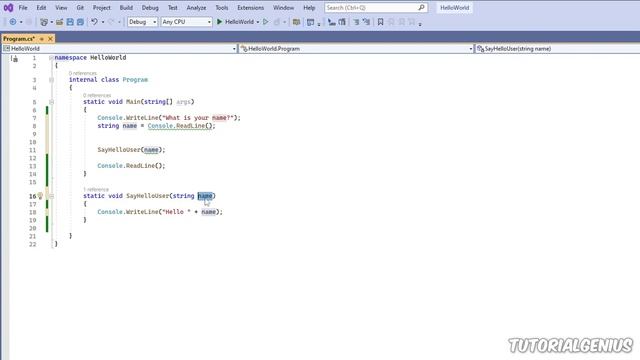The width and height of the screenshot is (640, 360).
Task: Open the Tools menu
Action: [222, 8]
